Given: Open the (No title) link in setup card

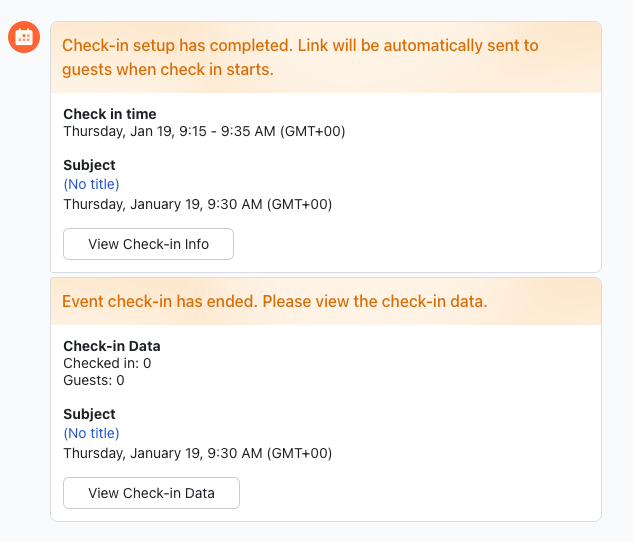Looking at the screenshot, I should tap(91, 184).
